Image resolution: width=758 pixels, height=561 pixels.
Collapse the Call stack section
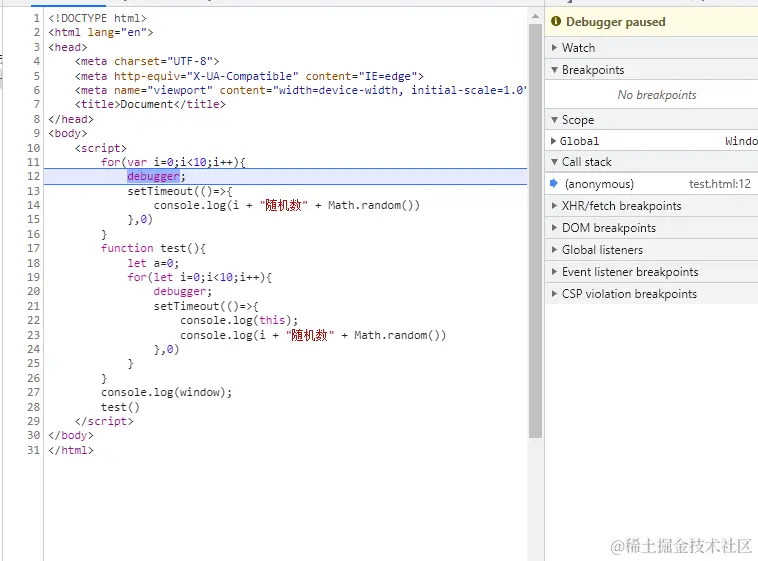point(651,162)
